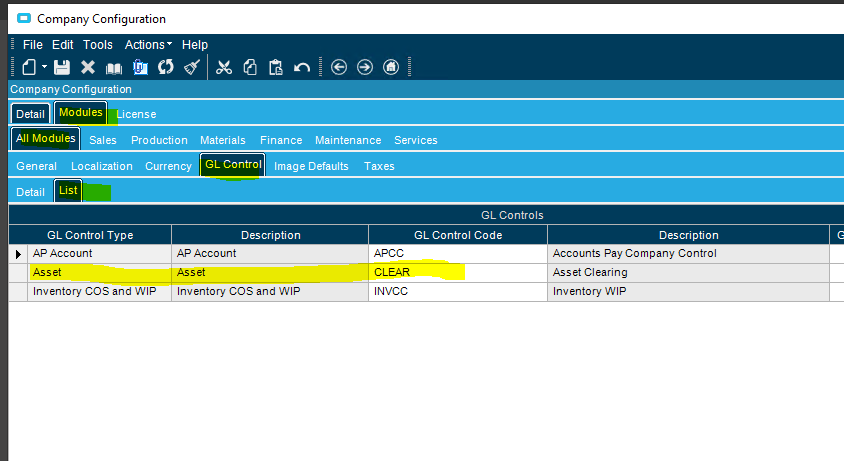
Task: Click the Save floppy disk icon
Action: [62, 67]
